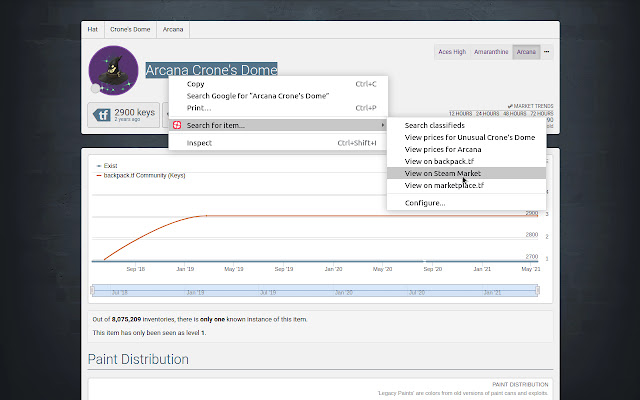Viewport: 640px width, 400px height.
Task: Choose View on marketplace.tf
Action: point(467,185)
